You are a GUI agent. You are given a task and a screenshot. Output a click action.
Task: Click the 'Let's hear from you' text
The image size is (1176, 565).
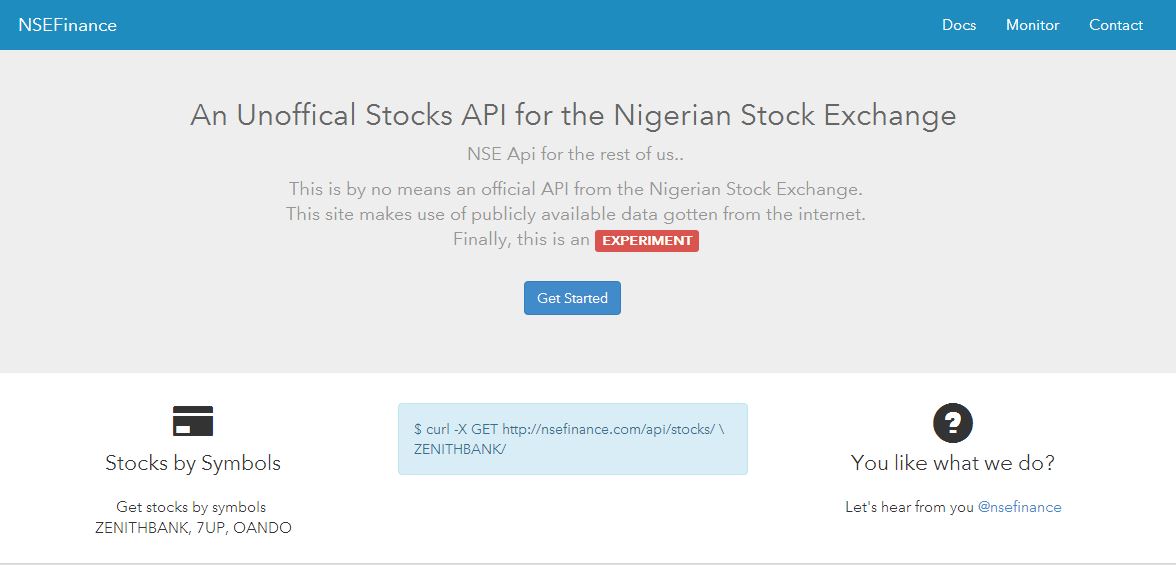pos(909,507)
